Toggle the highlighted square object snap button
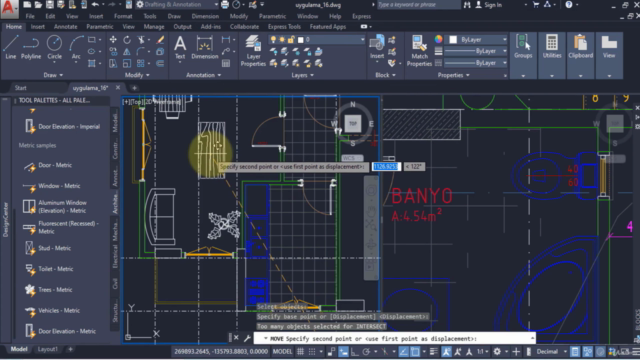This screenshot has width=640, height=360. pos(415,351)
